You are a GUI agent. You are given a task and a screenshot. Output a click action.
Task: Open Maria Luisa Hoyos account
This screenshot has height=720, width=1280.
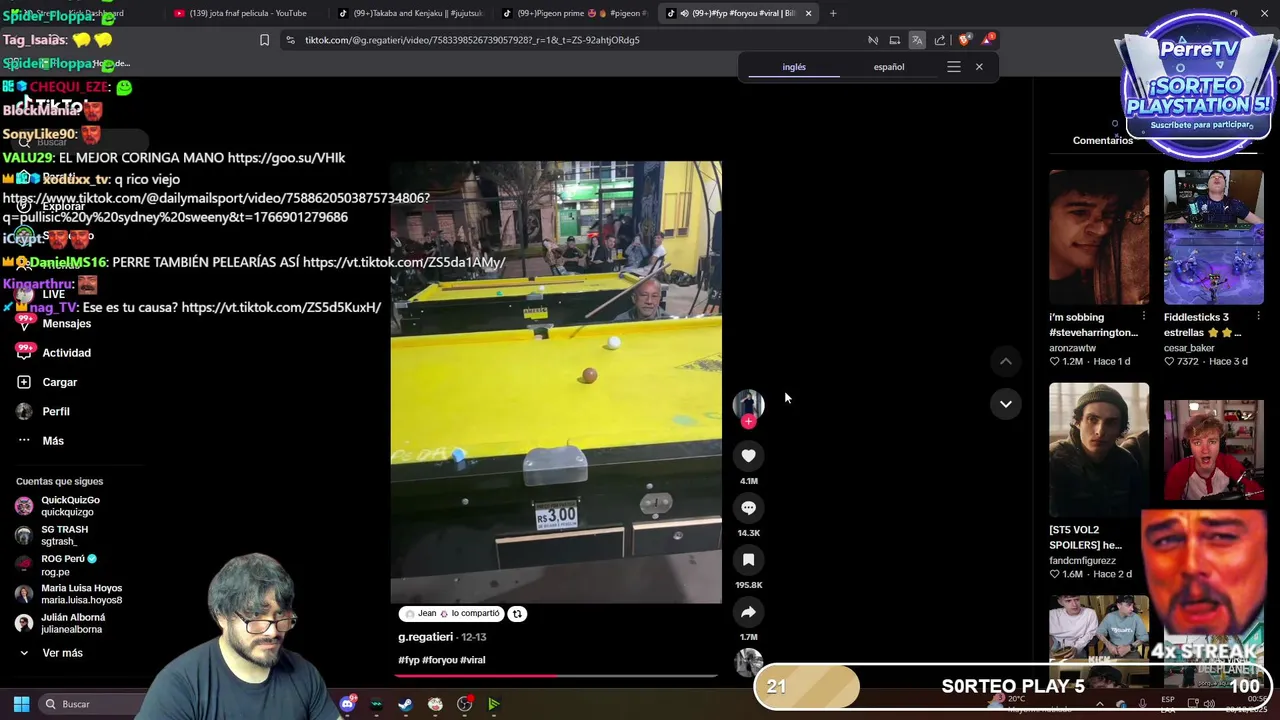81,594
